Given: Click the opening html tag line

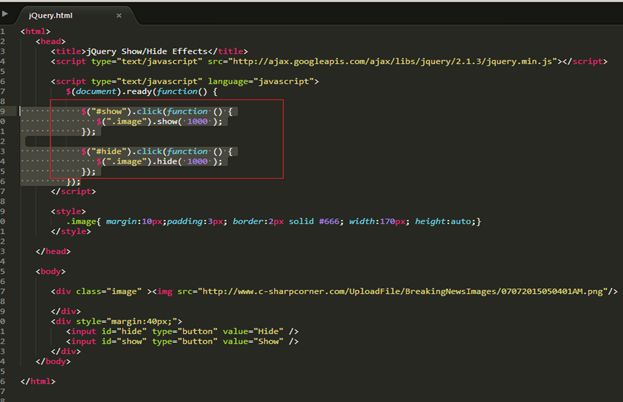Looking at the screenshot, I should point(36,31).
